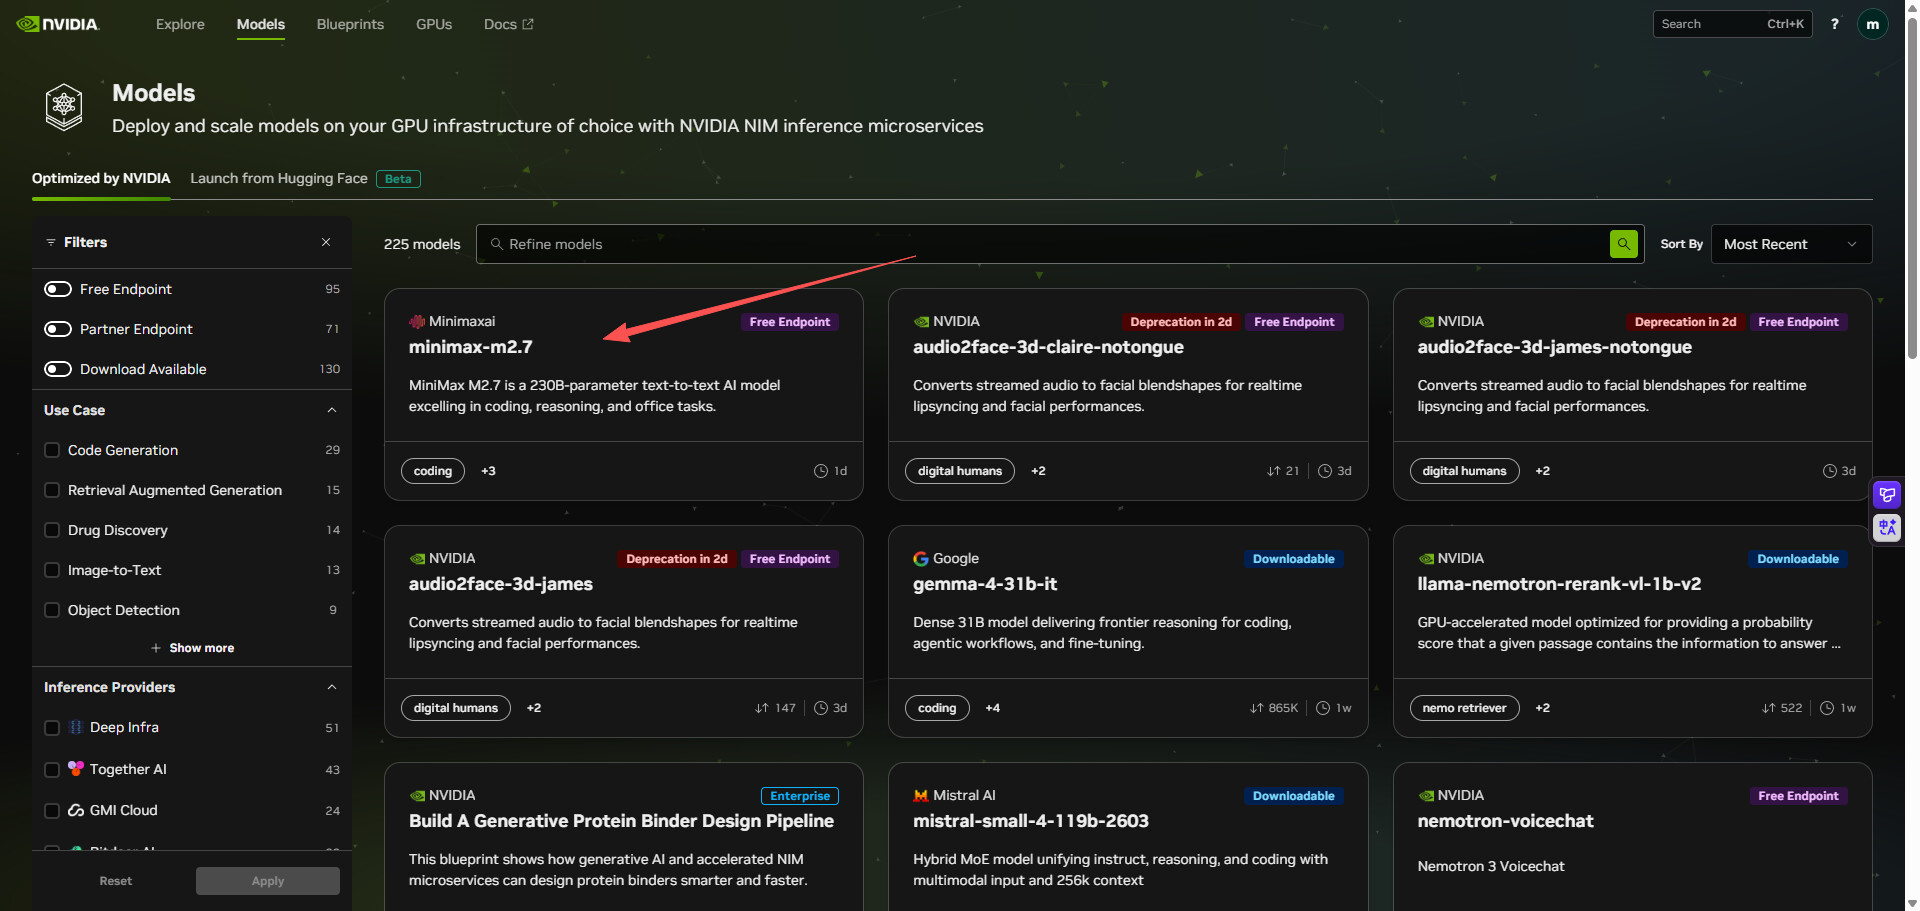The width and height of the screenshot is (1920, 911).
Task: Close the Filters panel with X icon
Action: pyautogui.click(x=326, y=242)
